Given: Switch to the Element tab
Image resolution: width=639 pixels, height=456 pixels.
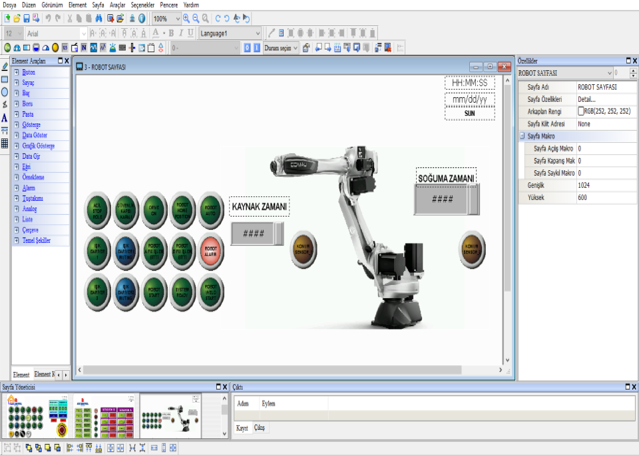Looking at the screenshot, I should coord(20,374).
